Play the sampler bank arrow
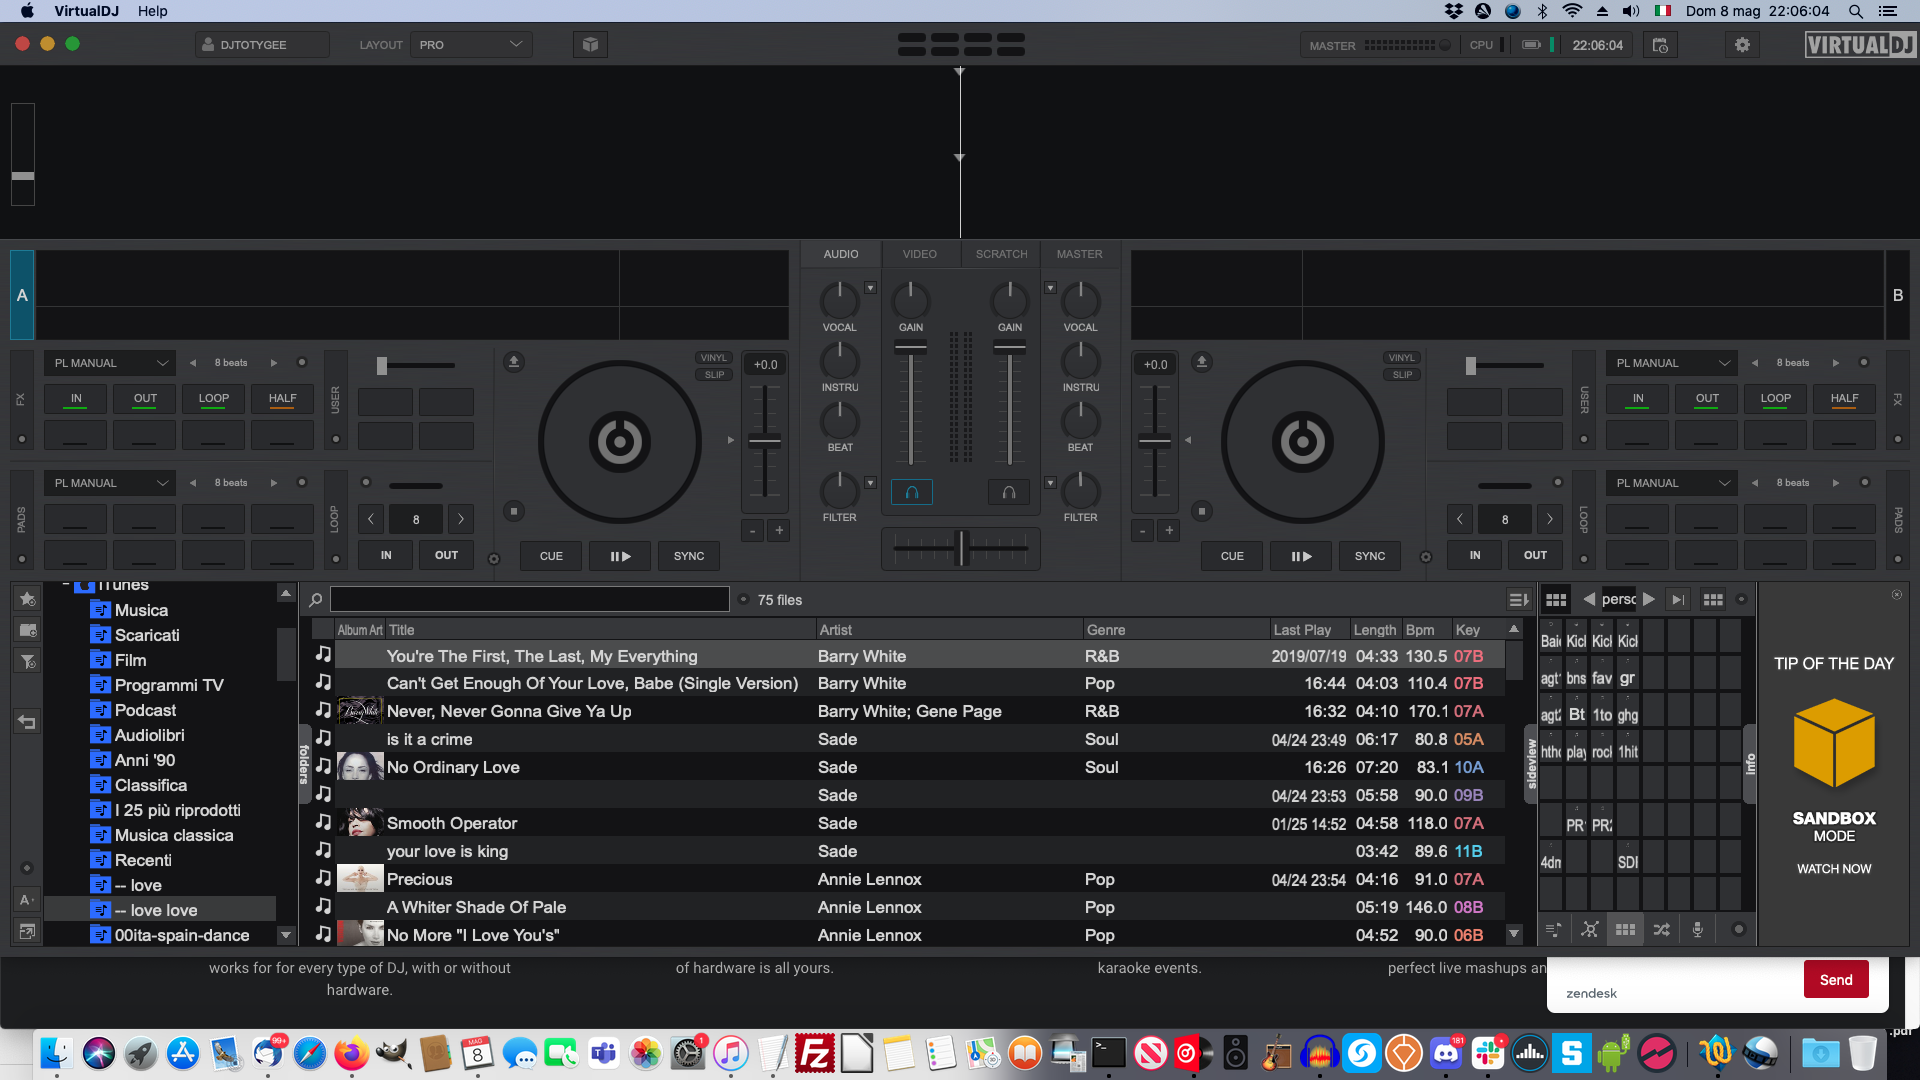Image resolution: width=1920 pixels, height=1080 pixels. tap(1649, 599)
